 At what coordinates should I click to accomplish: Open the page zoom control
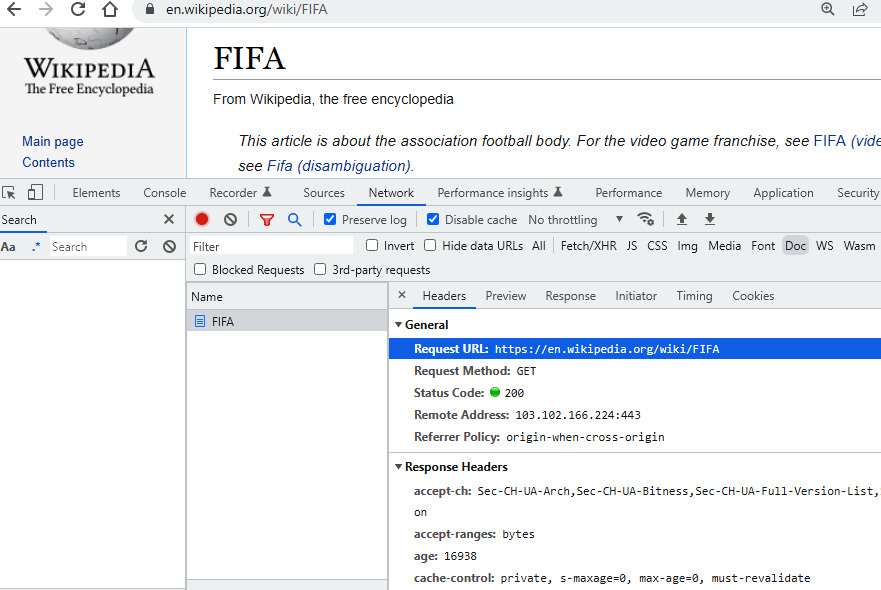[x=828, y=9]
